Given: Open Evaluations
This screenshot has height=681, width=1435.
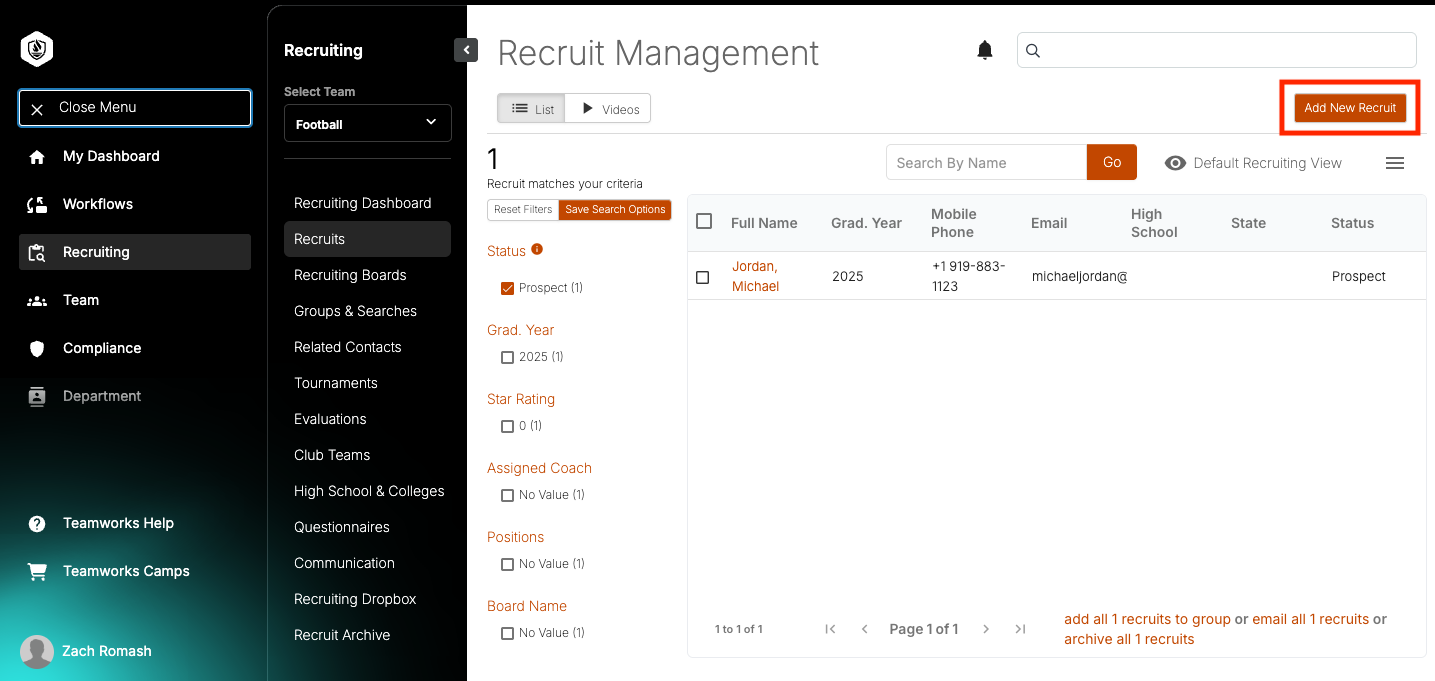Looking at the screenshot, I should click(330, 419).
